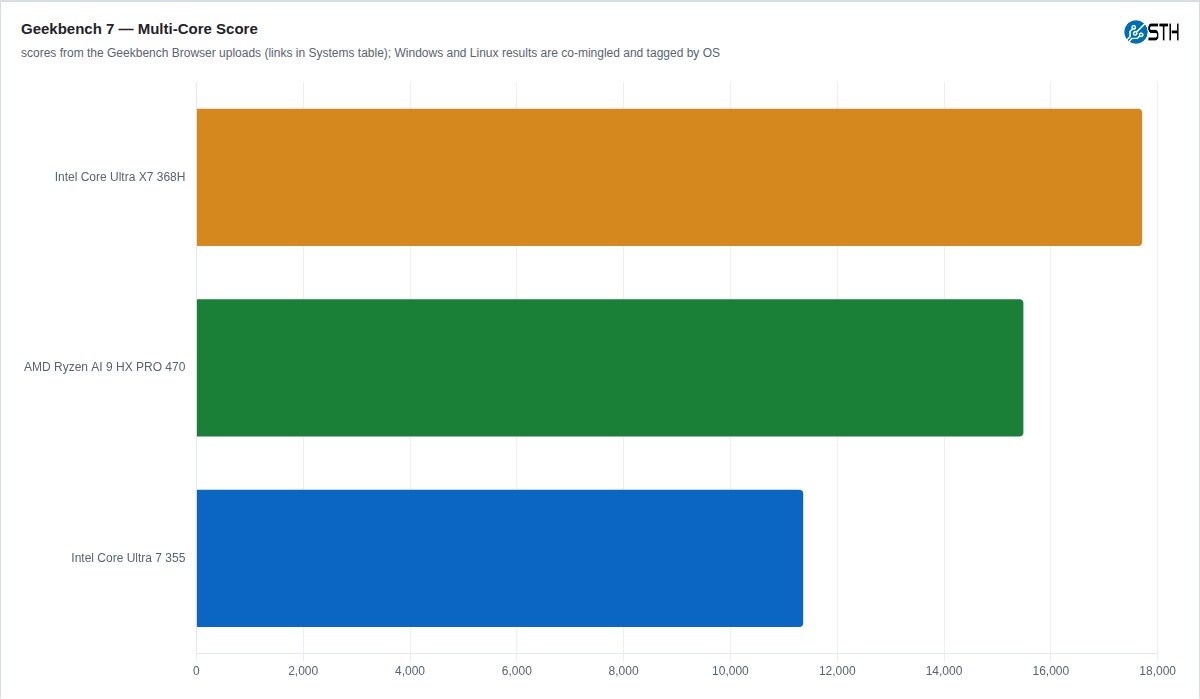Click the Intel Core Ultra 7 355 label
1200x699 pixels.
tap(128, 558)
